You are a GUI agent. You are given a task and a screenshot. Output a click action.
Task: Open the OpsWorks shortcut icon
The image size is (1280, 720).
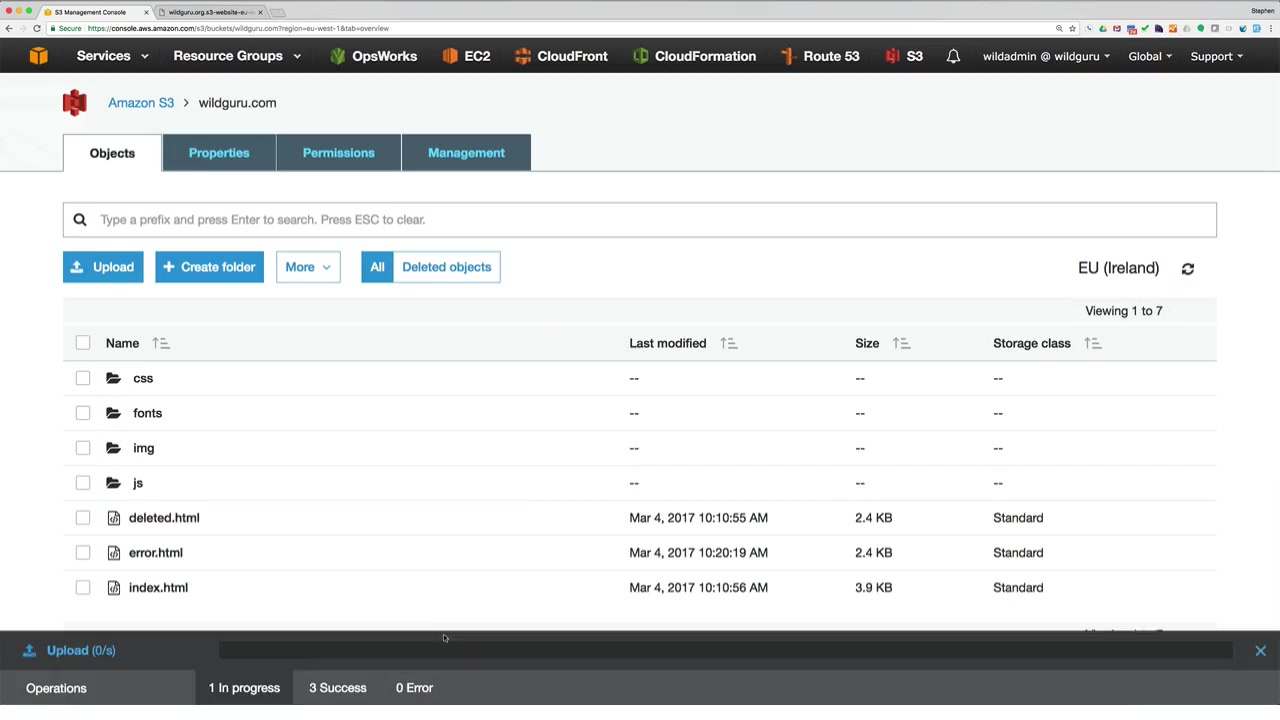coord(337,56)
